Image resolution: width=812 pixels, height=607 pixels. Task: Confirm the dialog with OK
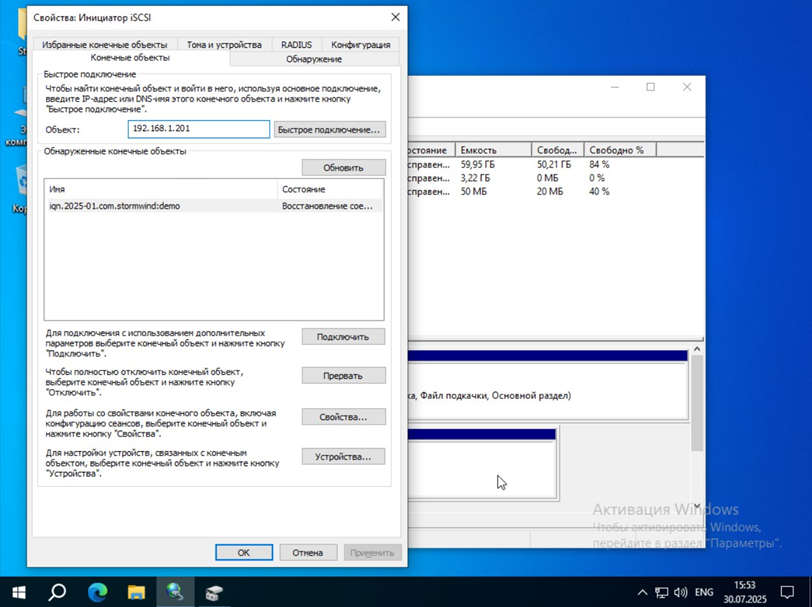pos(244,553)
